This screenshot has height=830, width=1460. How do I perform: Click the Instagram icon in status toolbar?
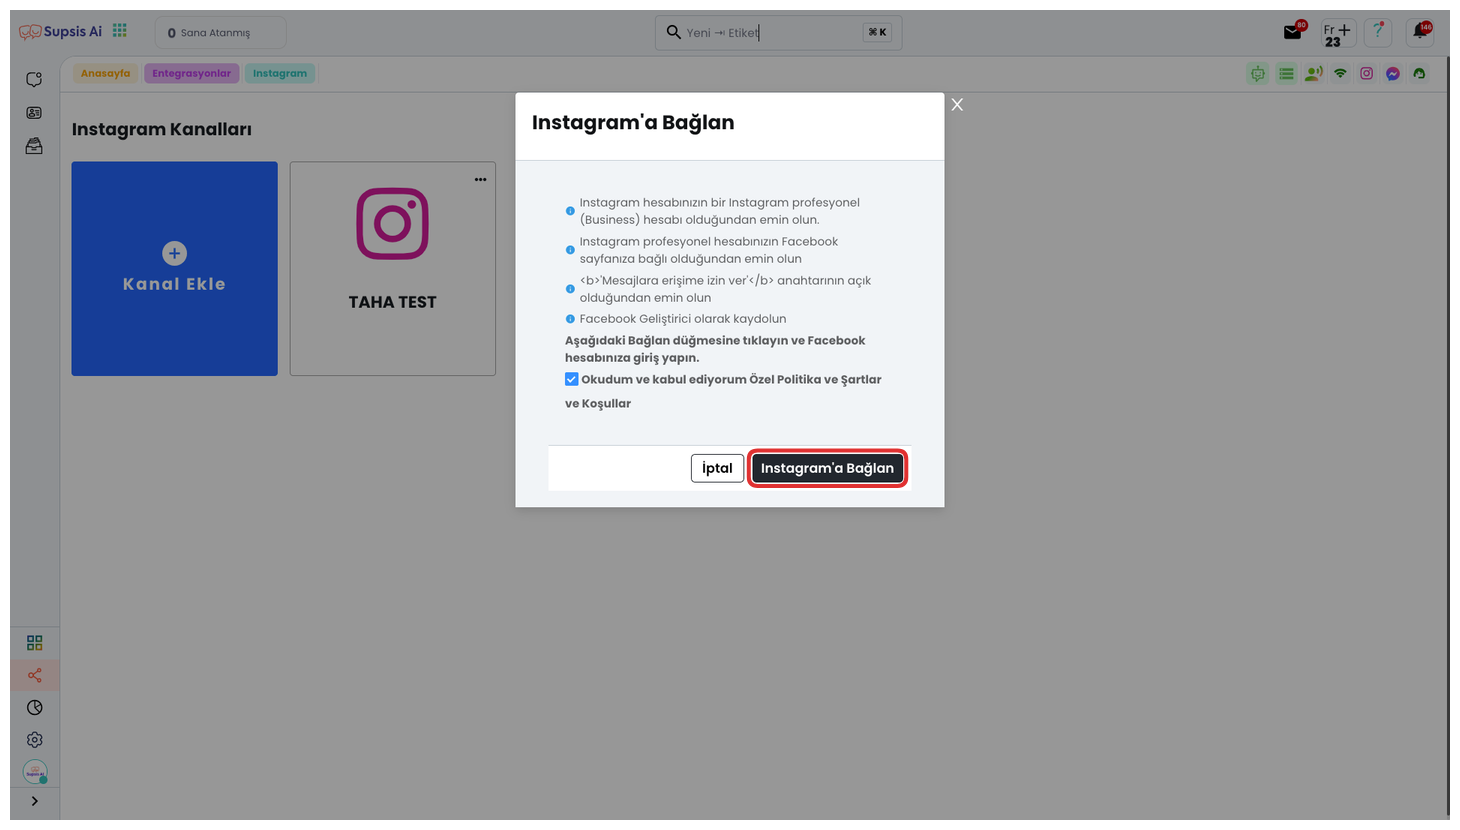pyautogui.click(x=1366, y=73)
